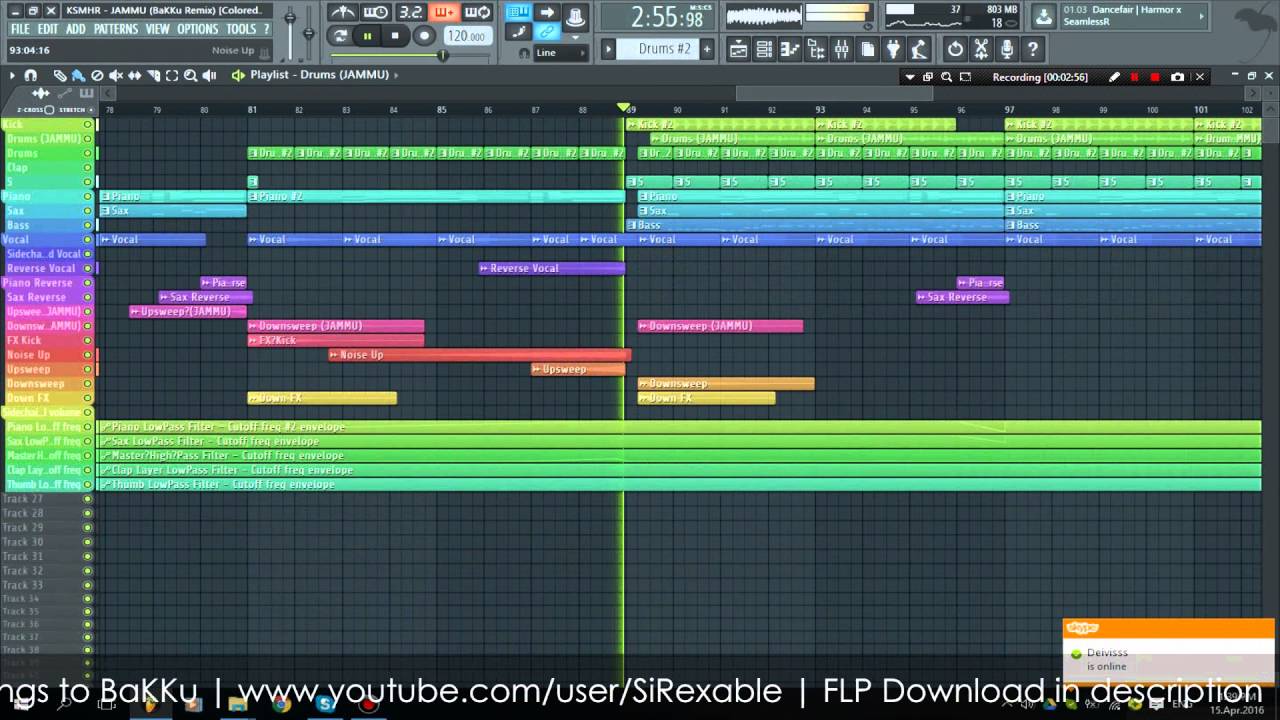Select the Zoom magnifier tool in Playlist
1280x720 pixels.
click(x=190, y=75)
